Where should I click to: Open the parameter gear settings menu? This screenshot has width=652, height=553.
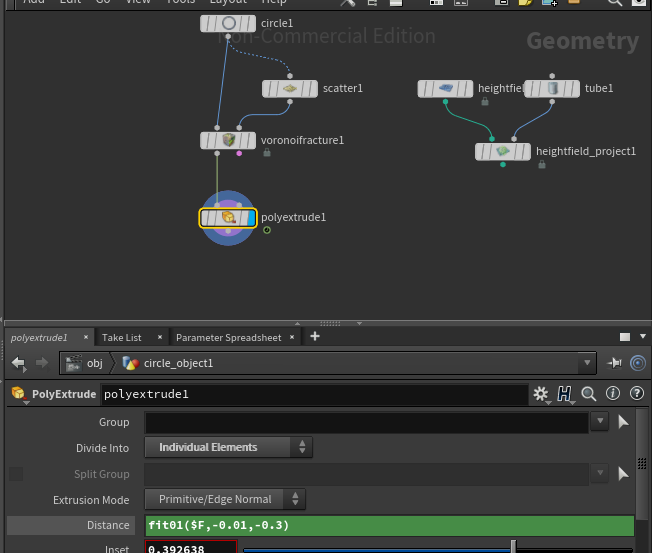click(x=541, y=394)
